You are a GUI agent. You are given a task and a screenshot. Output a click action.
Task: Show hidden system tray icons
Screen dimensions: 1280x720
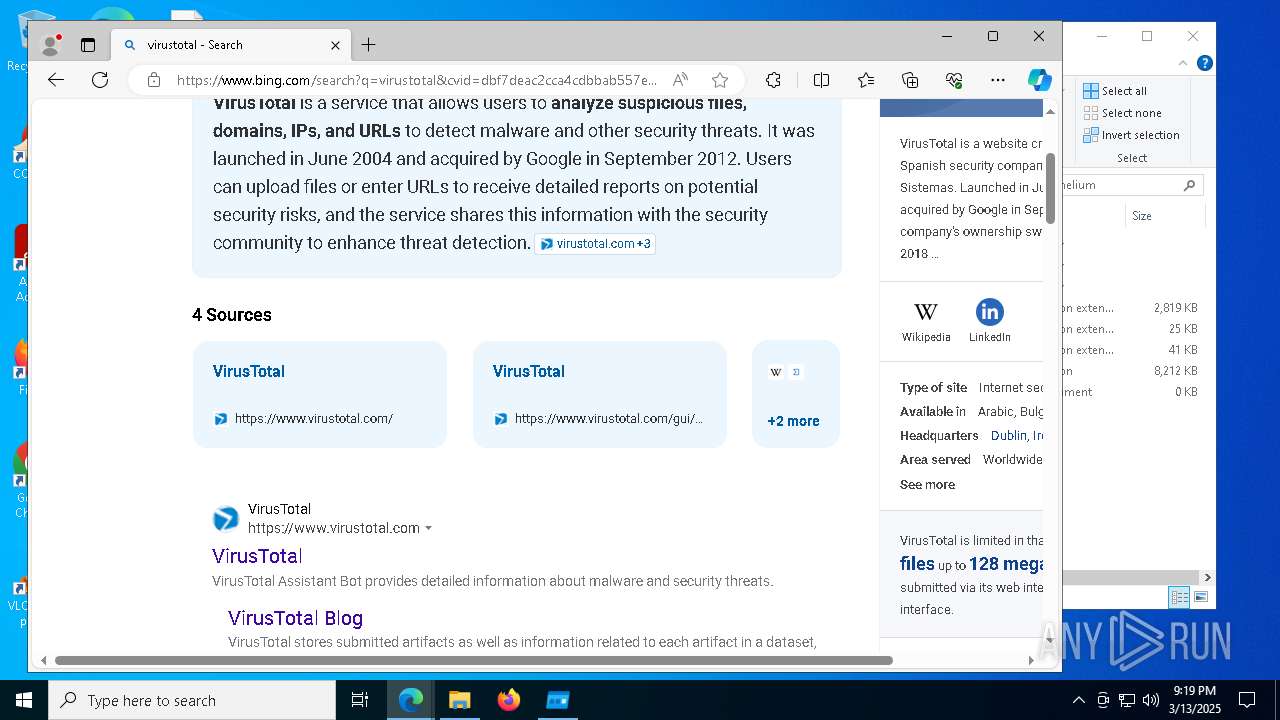pos(1078,700)
